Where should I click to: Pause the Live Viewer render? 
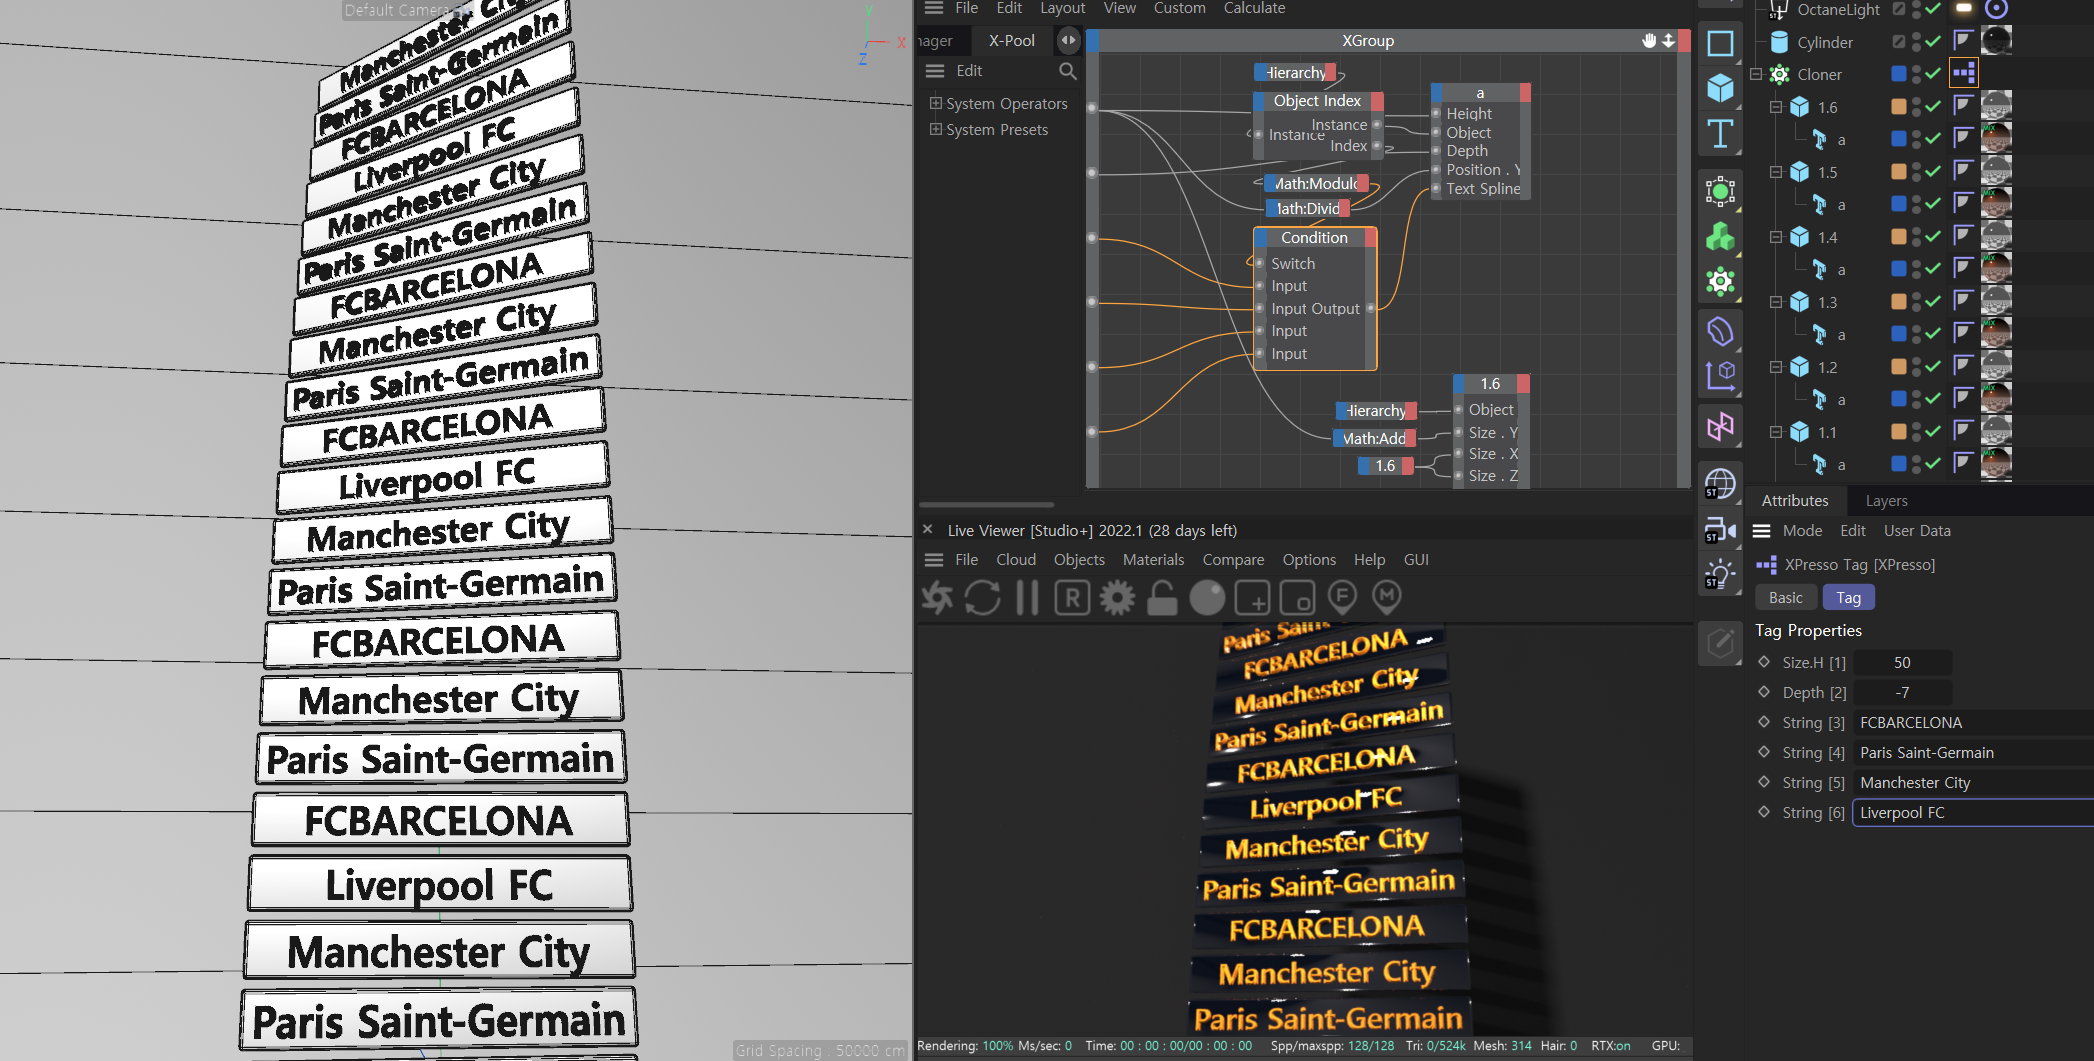click(1027, 598)
